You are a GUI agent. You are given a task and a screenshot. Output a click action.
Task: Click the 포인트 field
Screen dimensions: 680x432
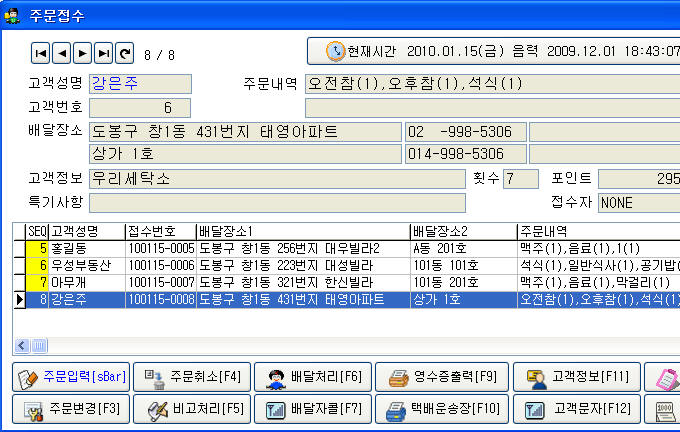[x=639, y=179]
